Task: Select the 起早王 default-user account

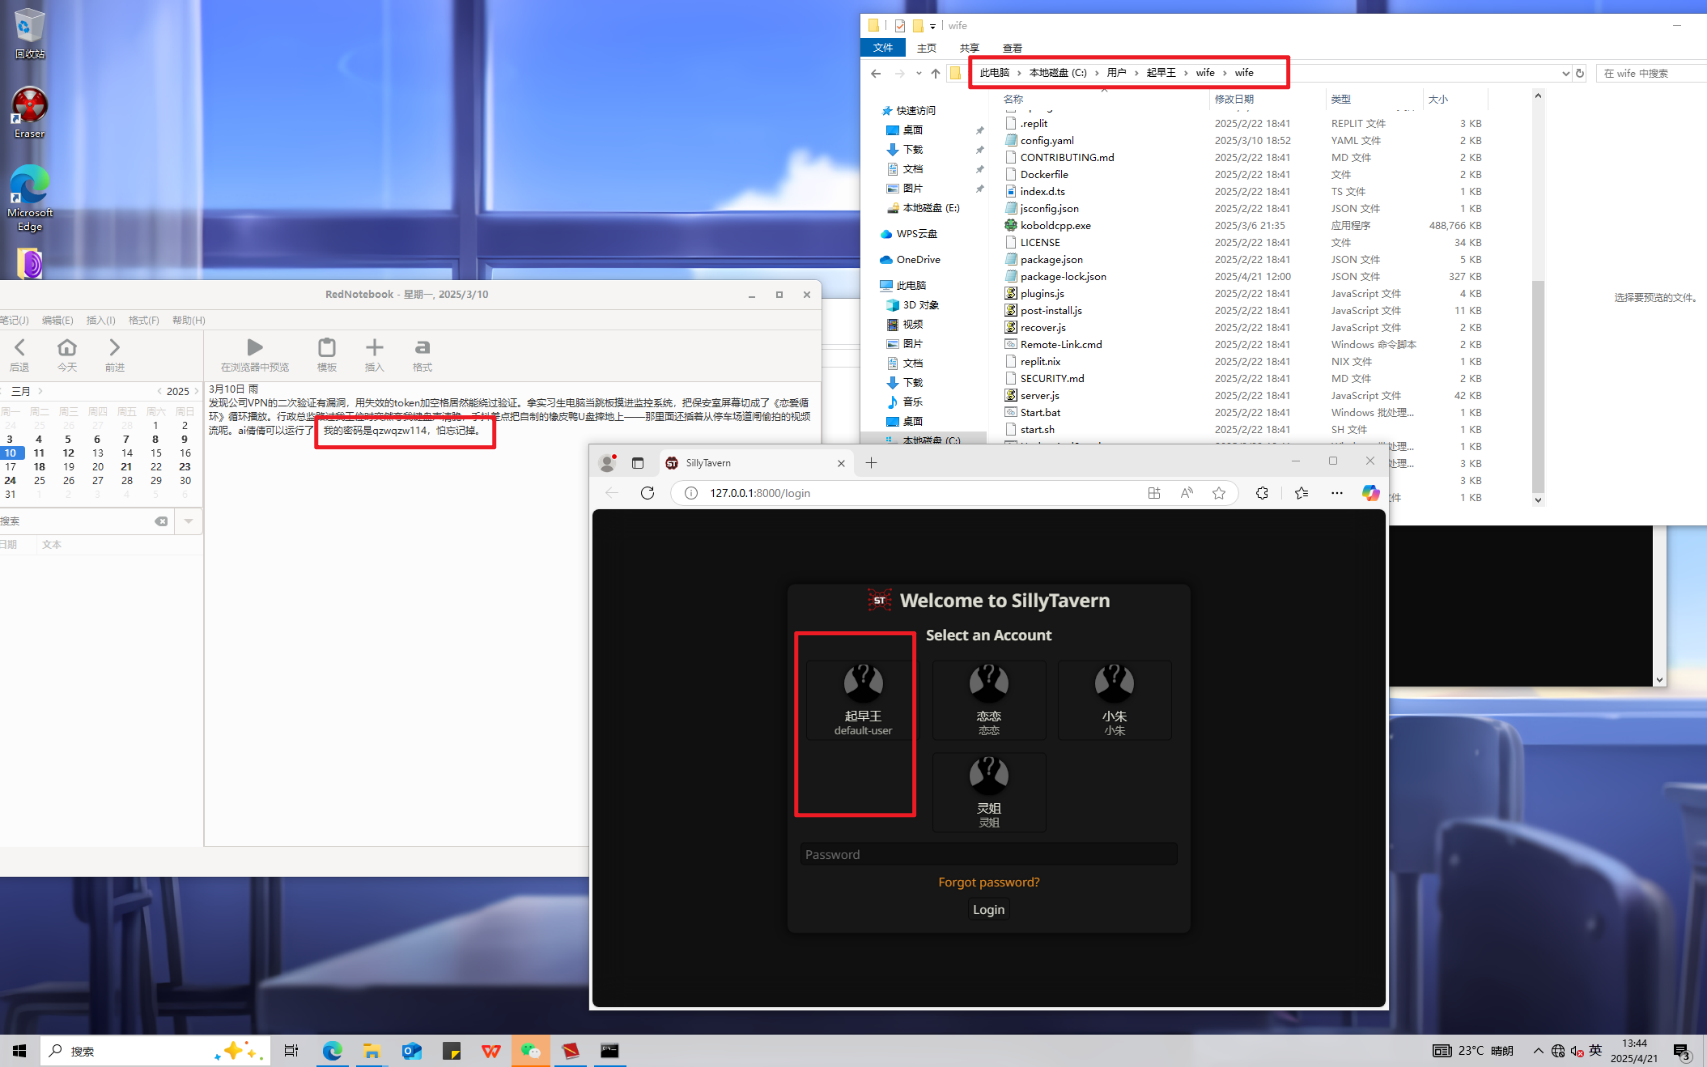Action: (863, 700)
